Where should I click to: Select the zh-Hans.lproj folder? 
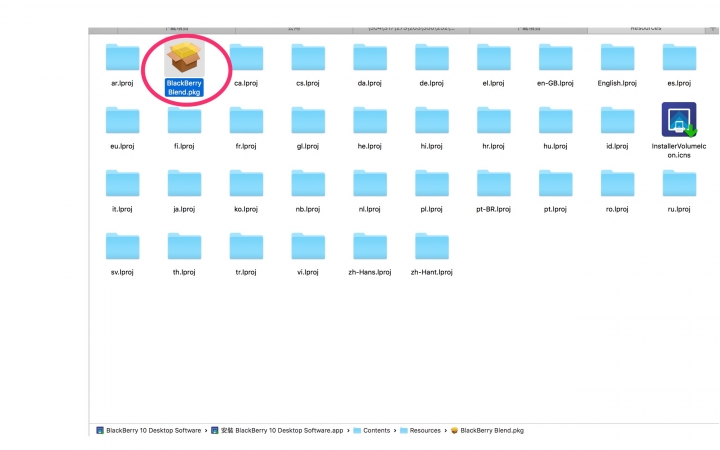[370, 246]
